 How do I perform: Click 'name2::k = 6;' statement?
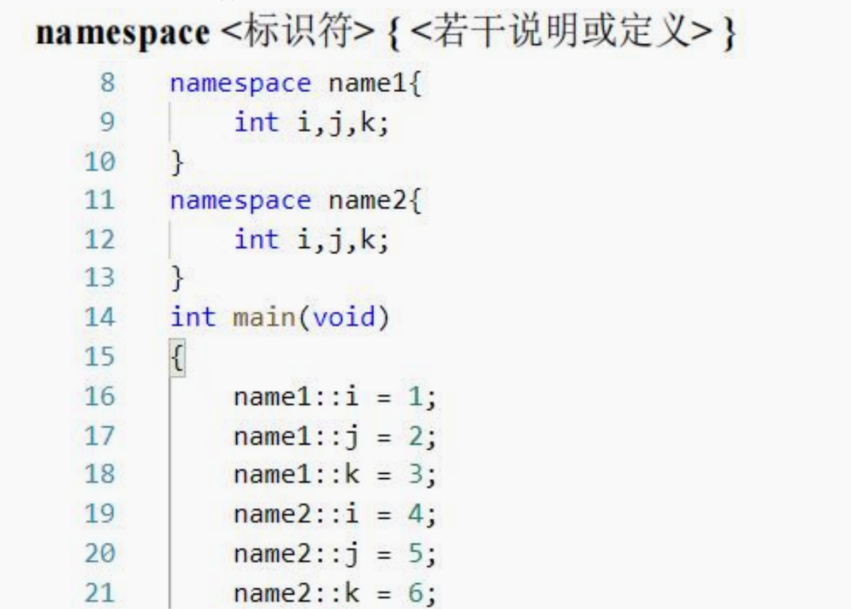click(335, 593)
